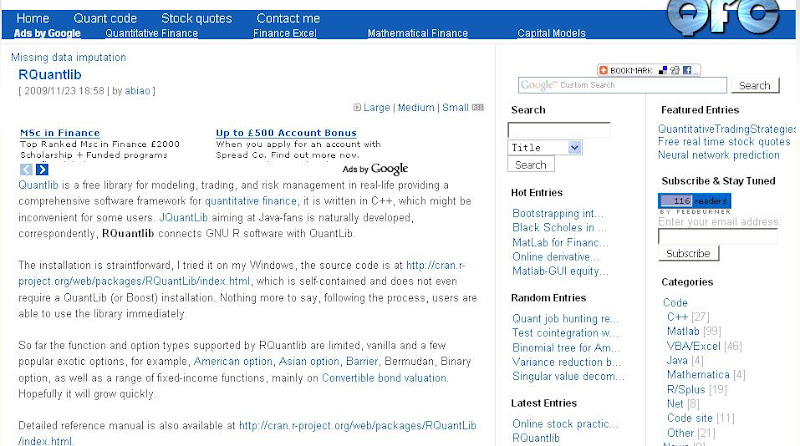Click the Facebook share icon in bookmark bar
The height and width of the screenshot is (446, 800).
tap(687, 70)
